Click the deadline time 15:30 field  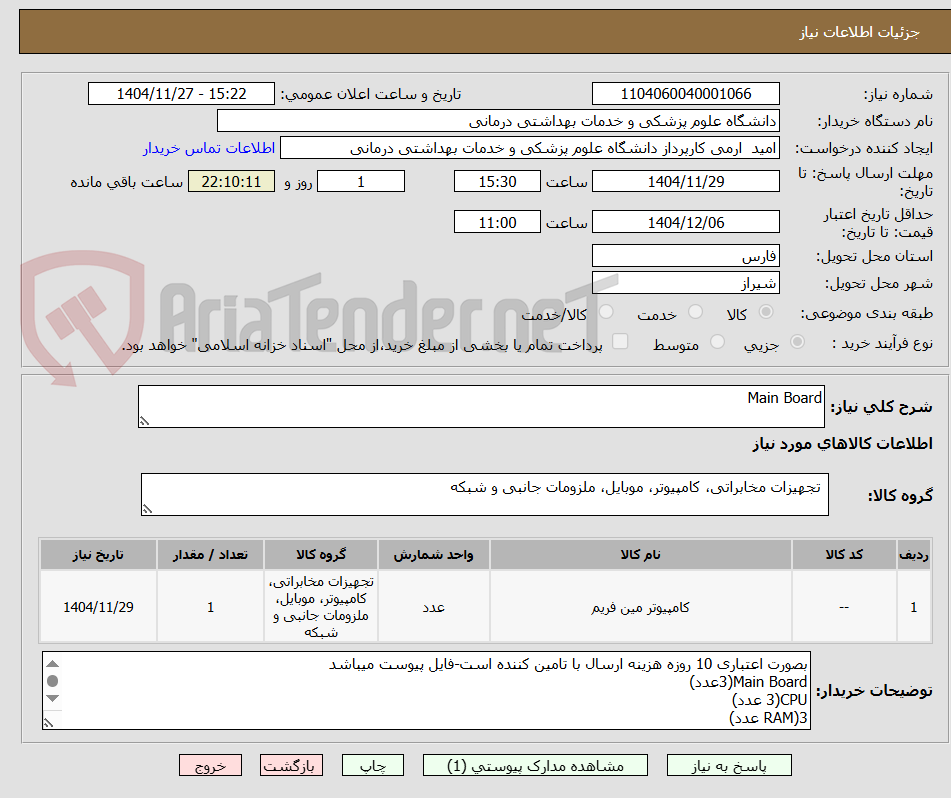(x=497, y=181)
